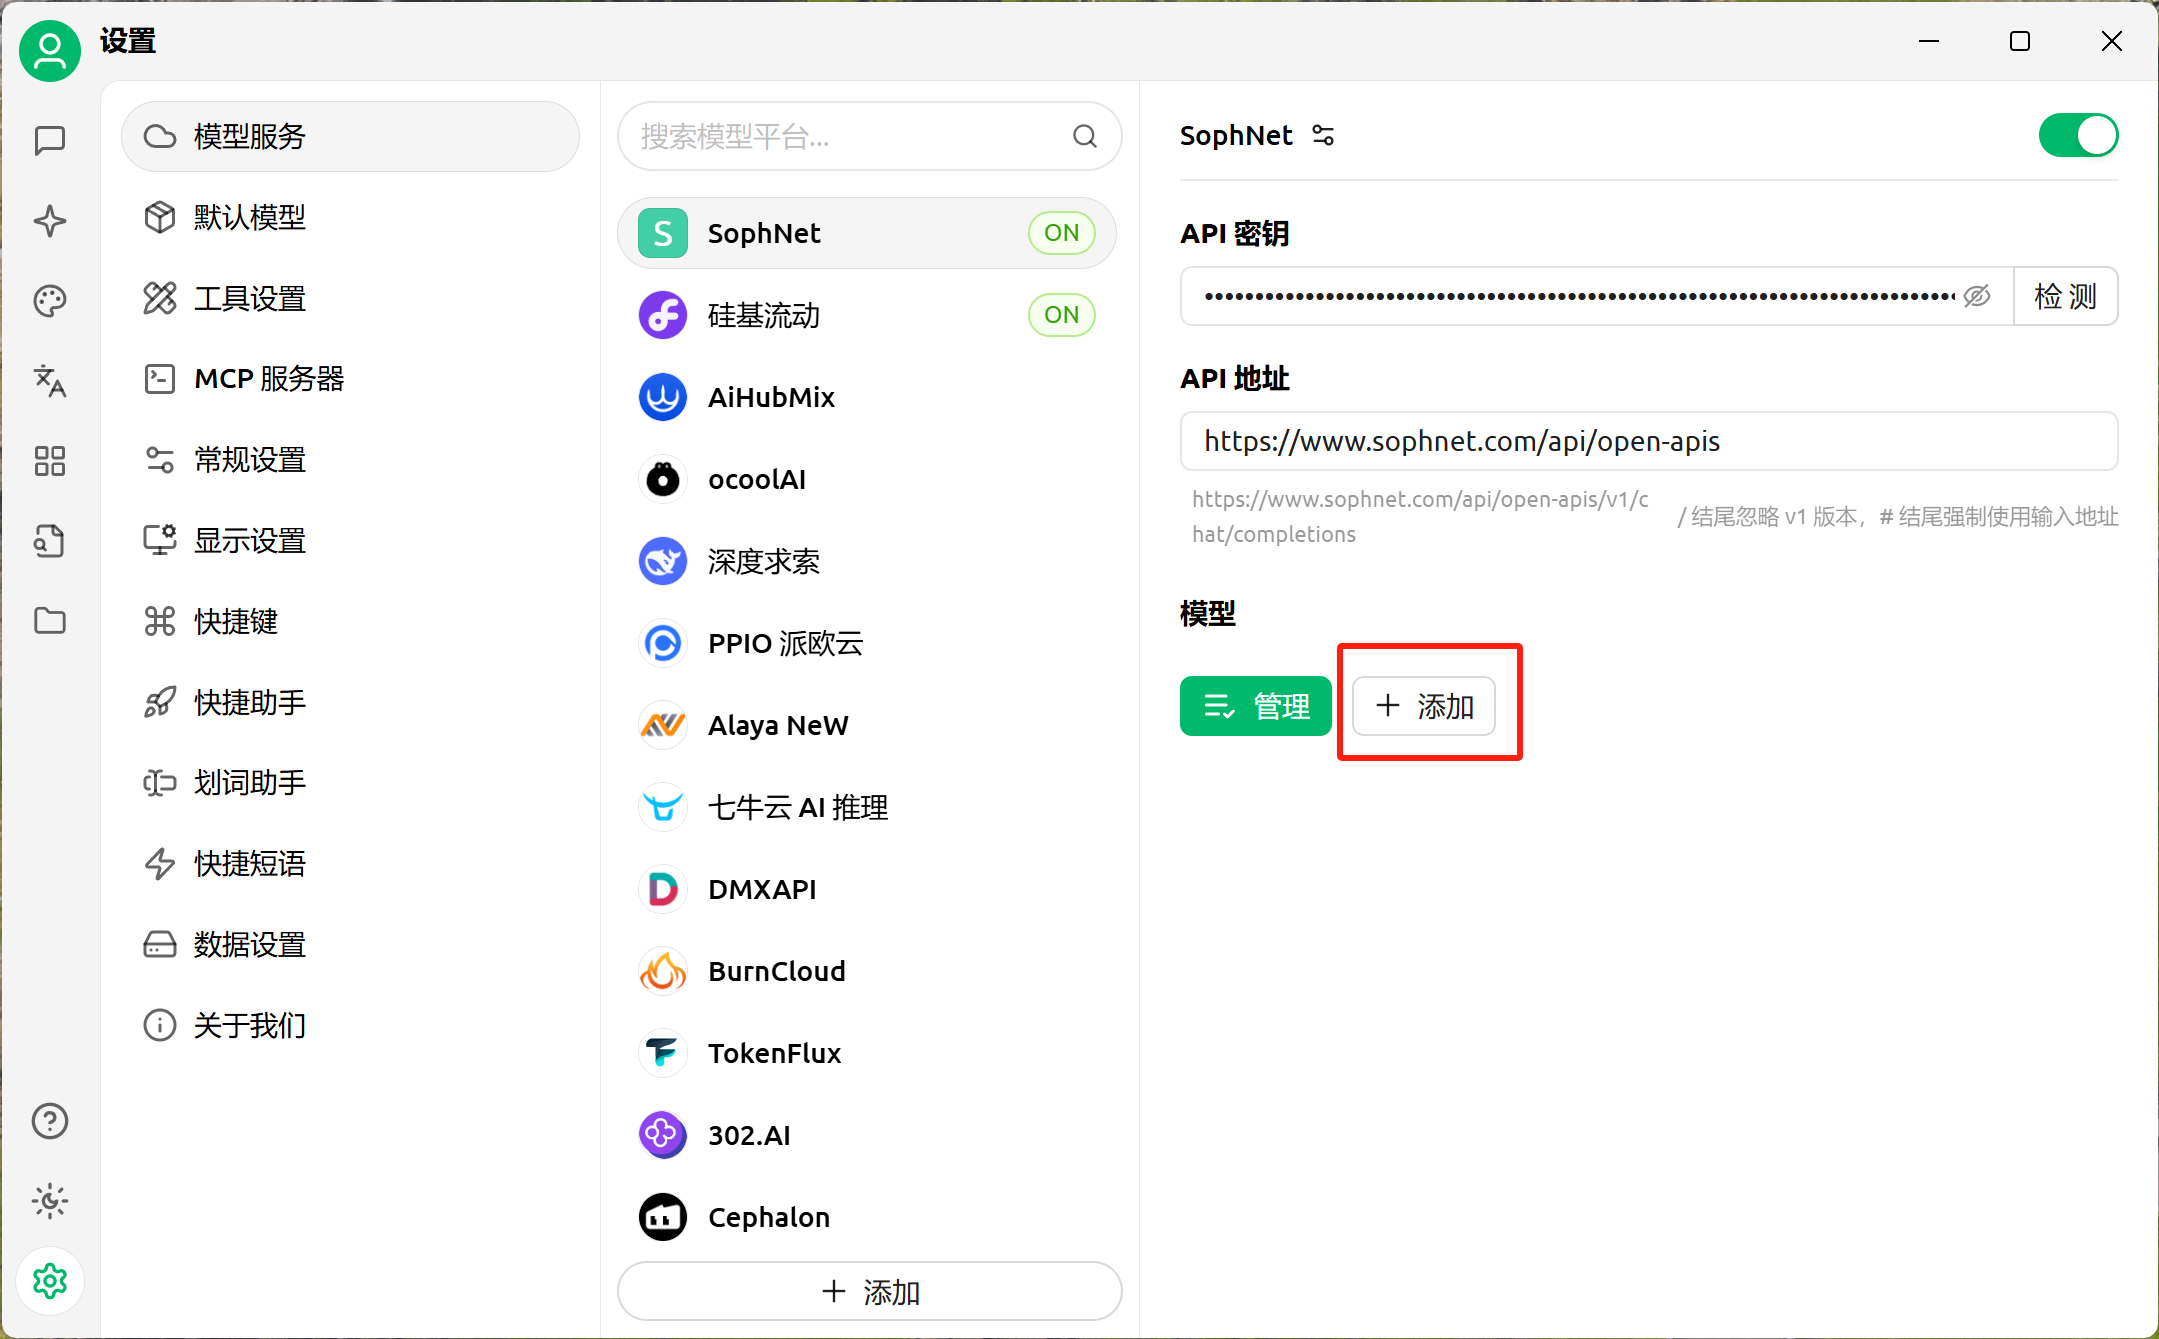Click the SophNet heading text
Viewport: 2159px width, 1339px height.
pyautogui.click(x=1236, y=135)
